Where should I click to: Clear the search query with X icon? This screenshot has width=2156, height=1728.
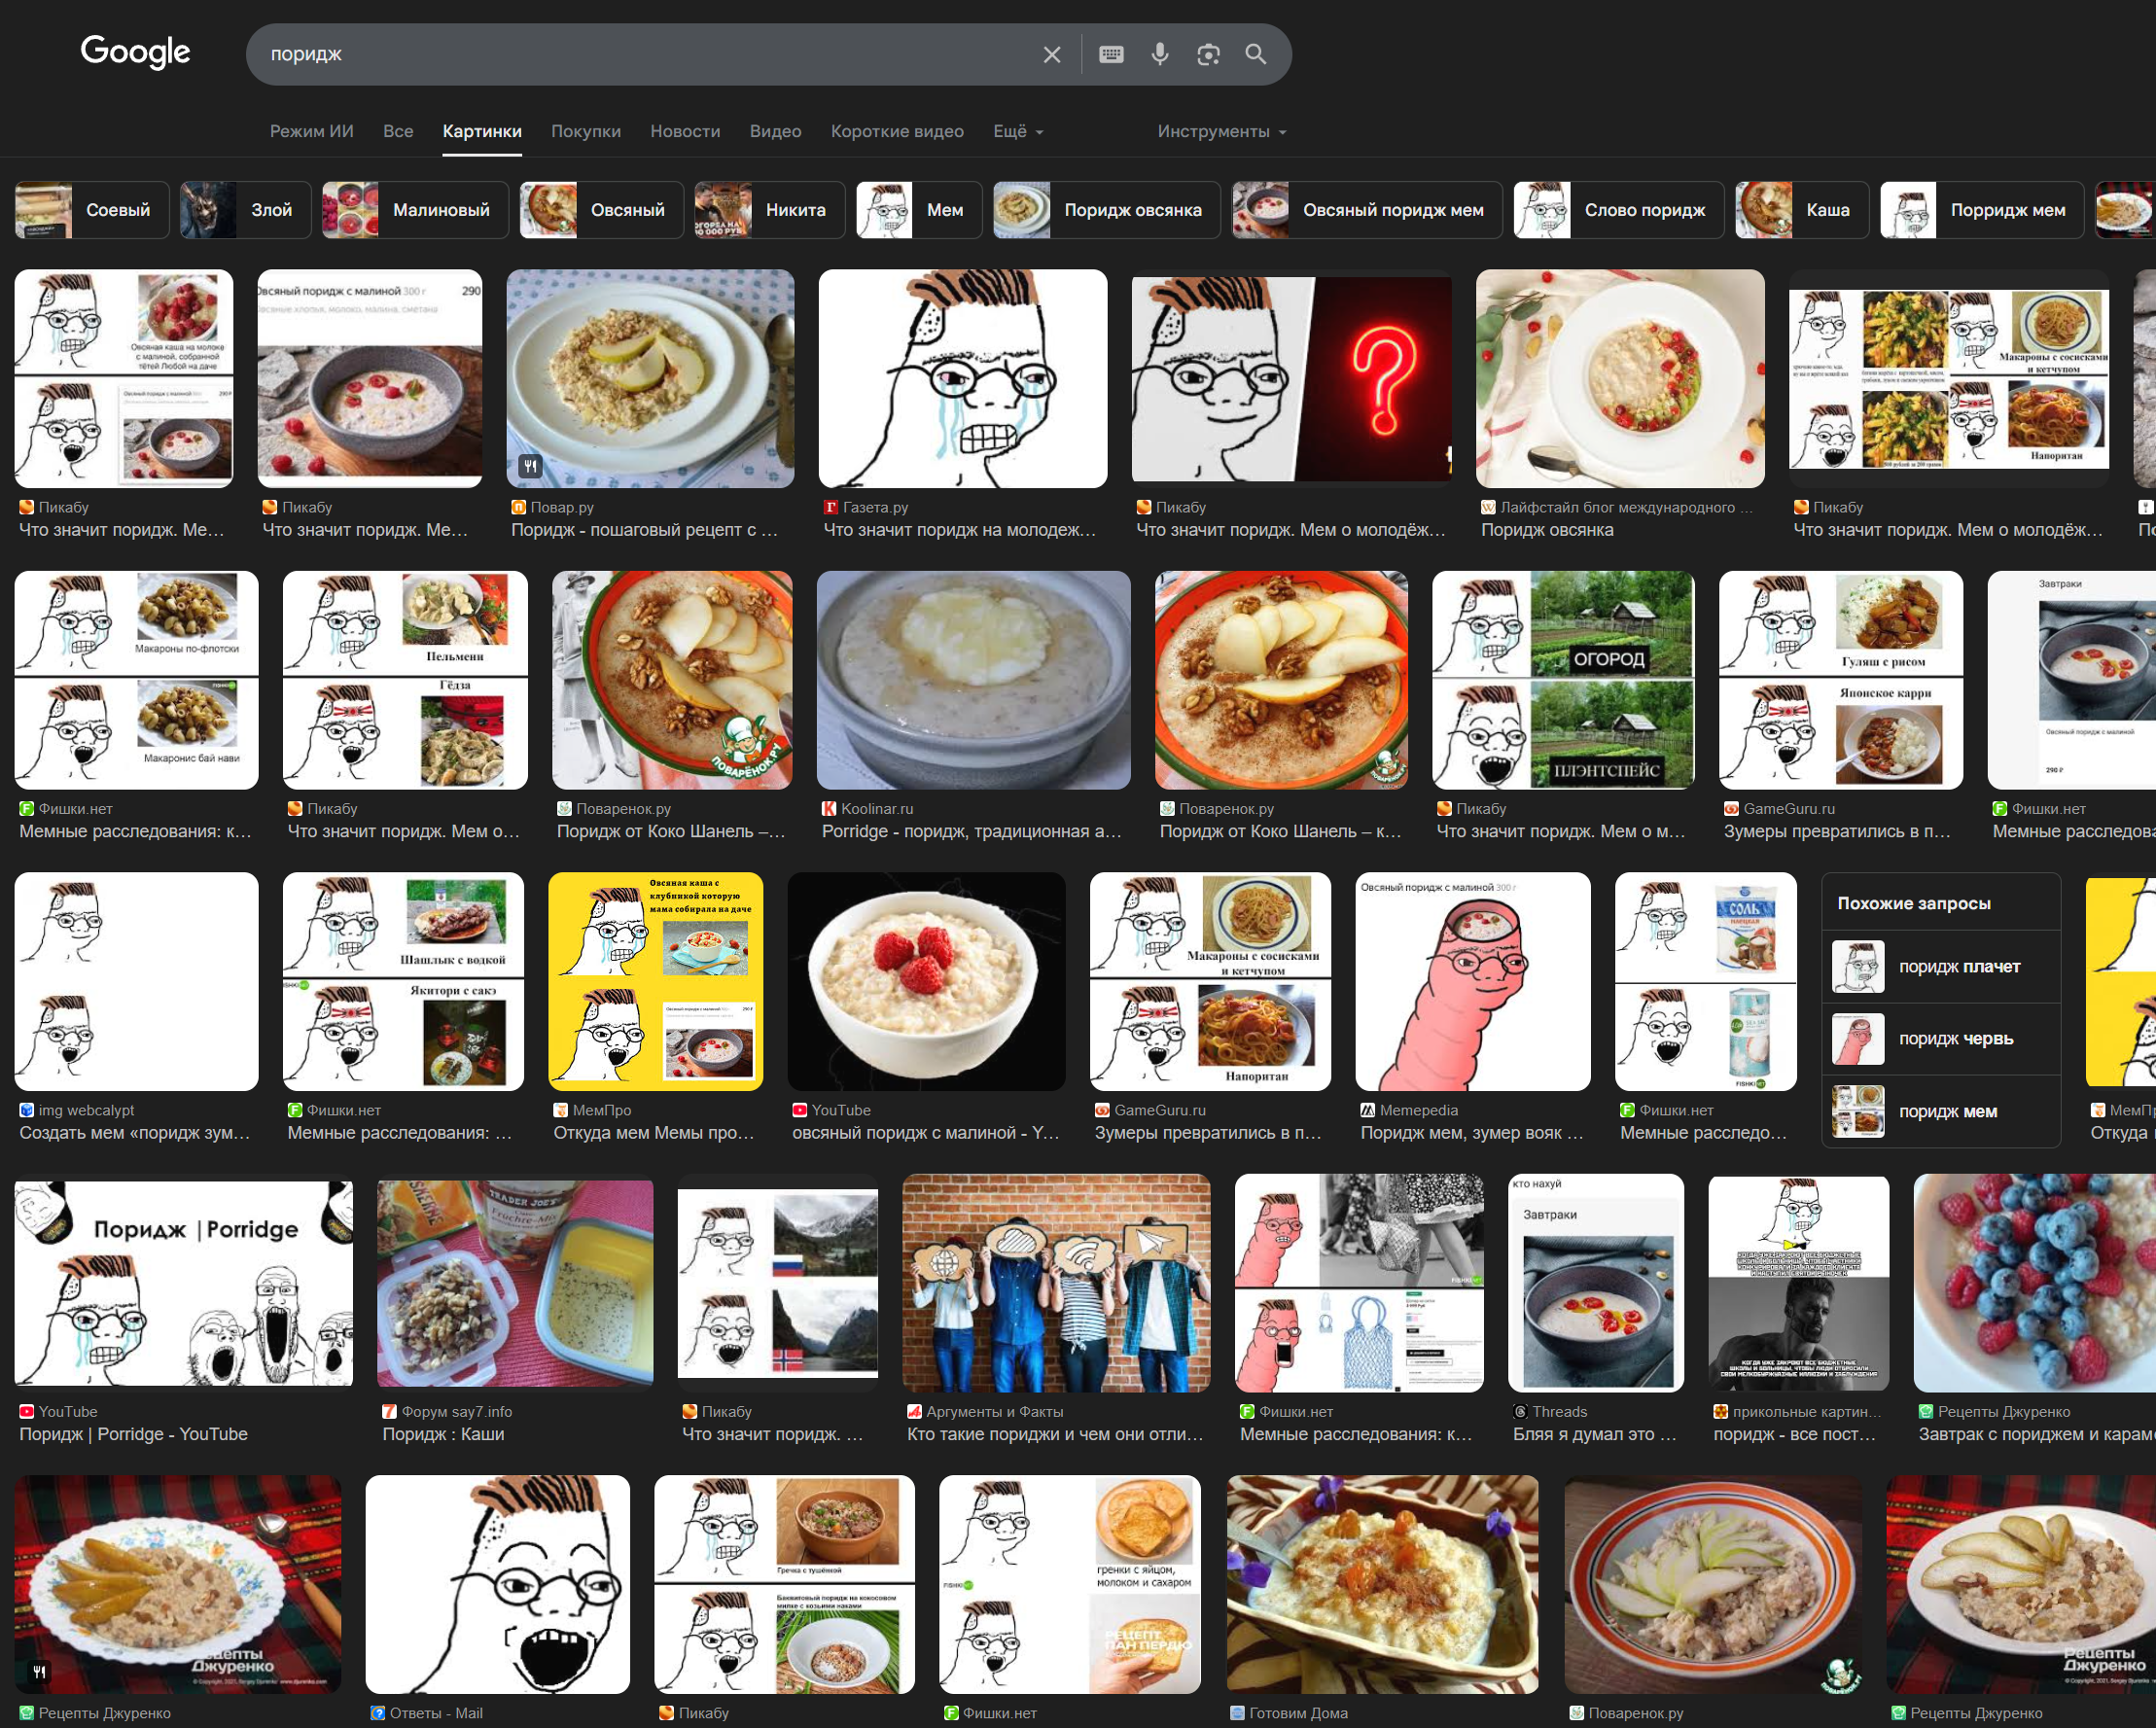click(x=1051, y=55)
